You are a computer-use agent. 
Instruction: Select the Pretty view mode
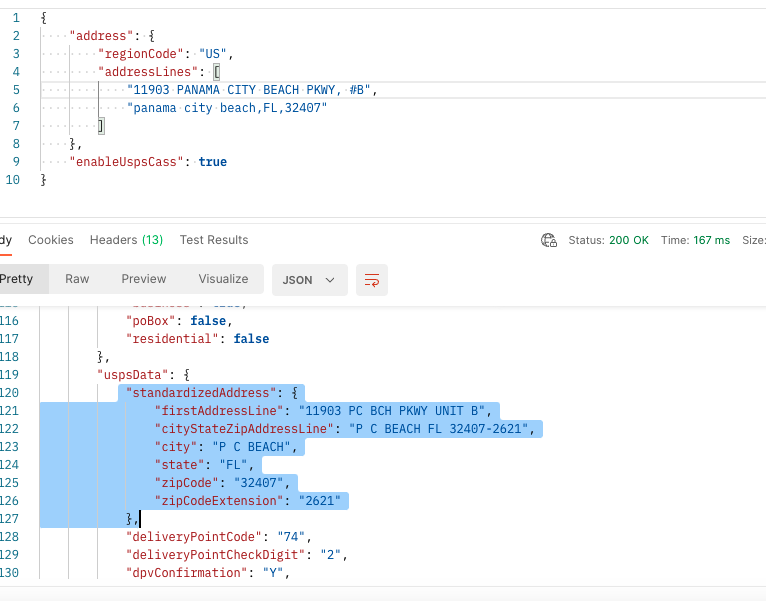click(16, 279)
